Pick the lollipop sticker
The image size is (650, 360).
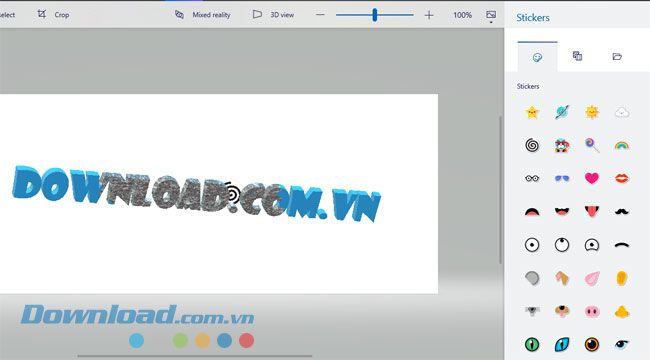click(x=592, y=145)
